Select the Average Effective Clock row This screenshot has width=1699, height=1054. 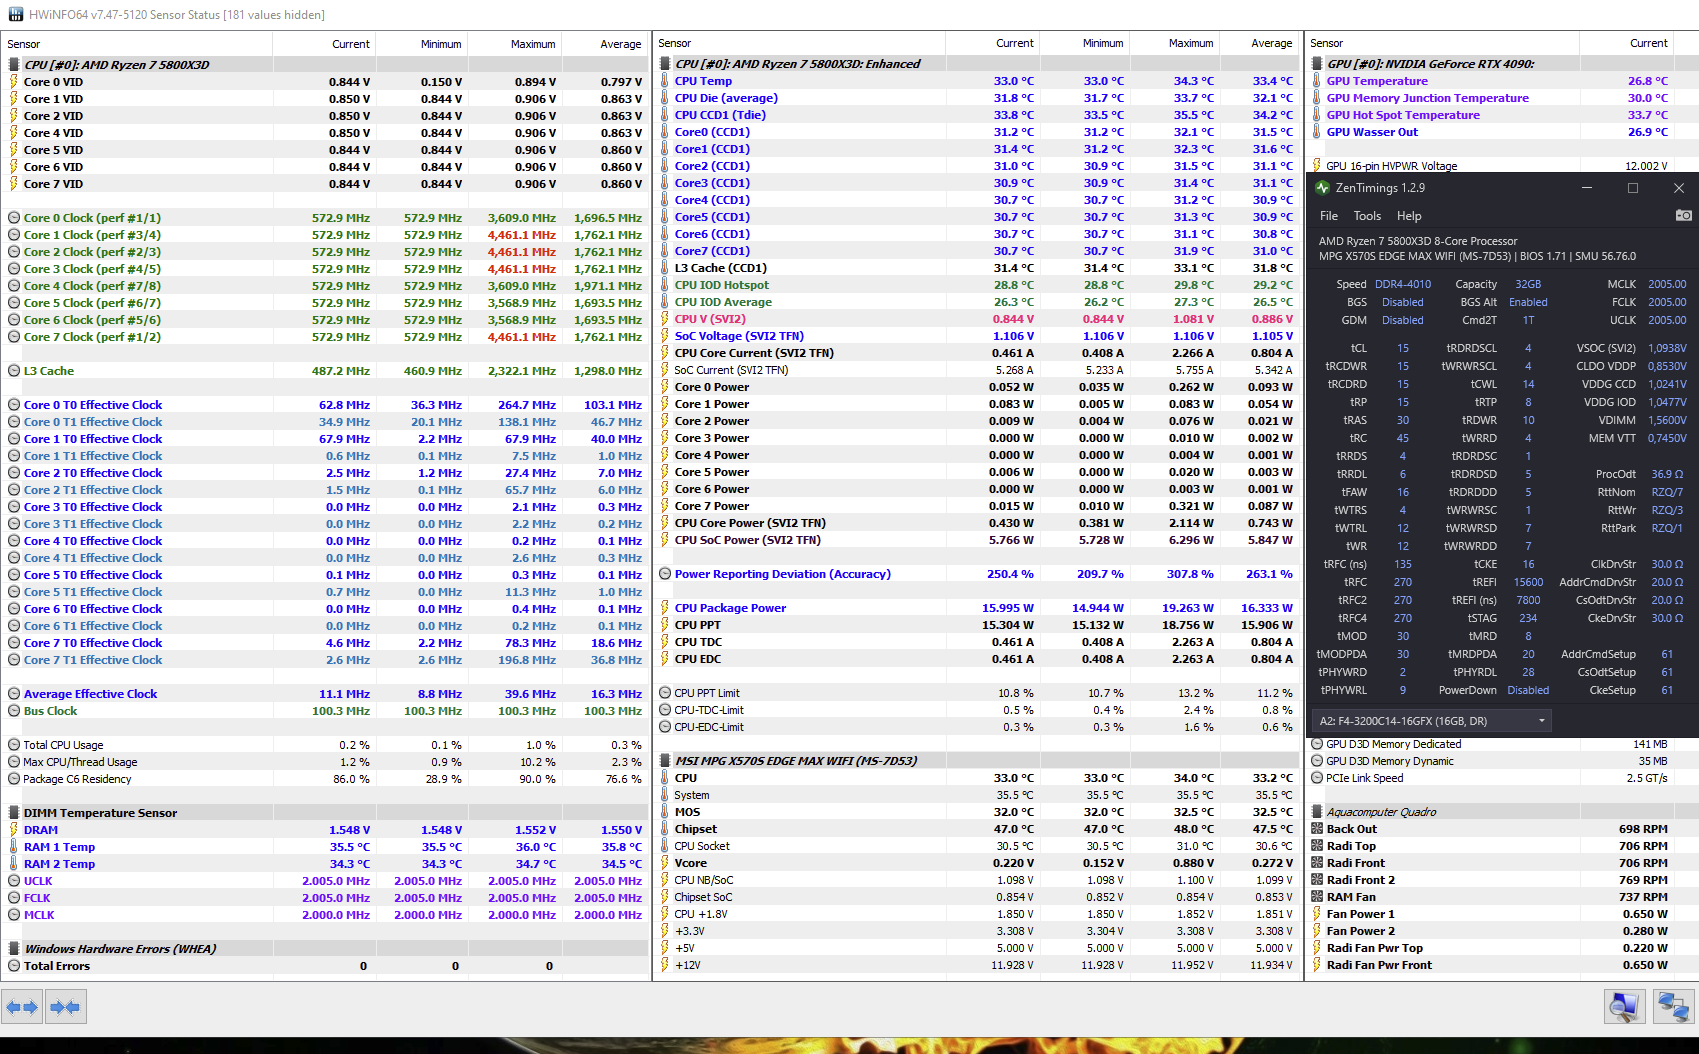pyautogui.click(x=325, y=694)
